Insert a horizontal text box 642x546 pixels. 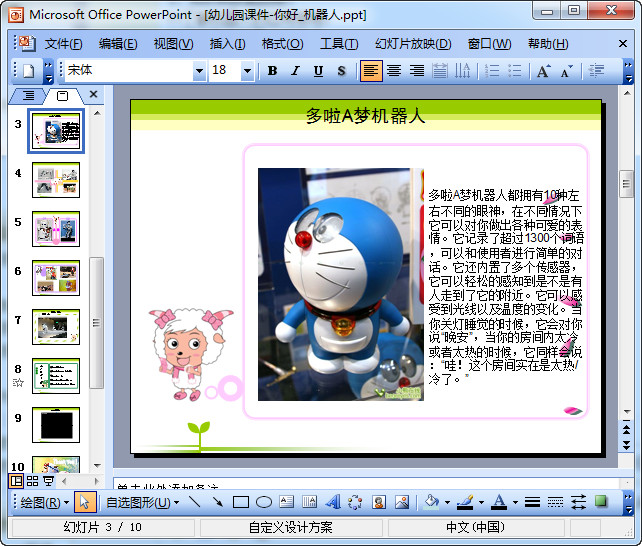[287, 502]
